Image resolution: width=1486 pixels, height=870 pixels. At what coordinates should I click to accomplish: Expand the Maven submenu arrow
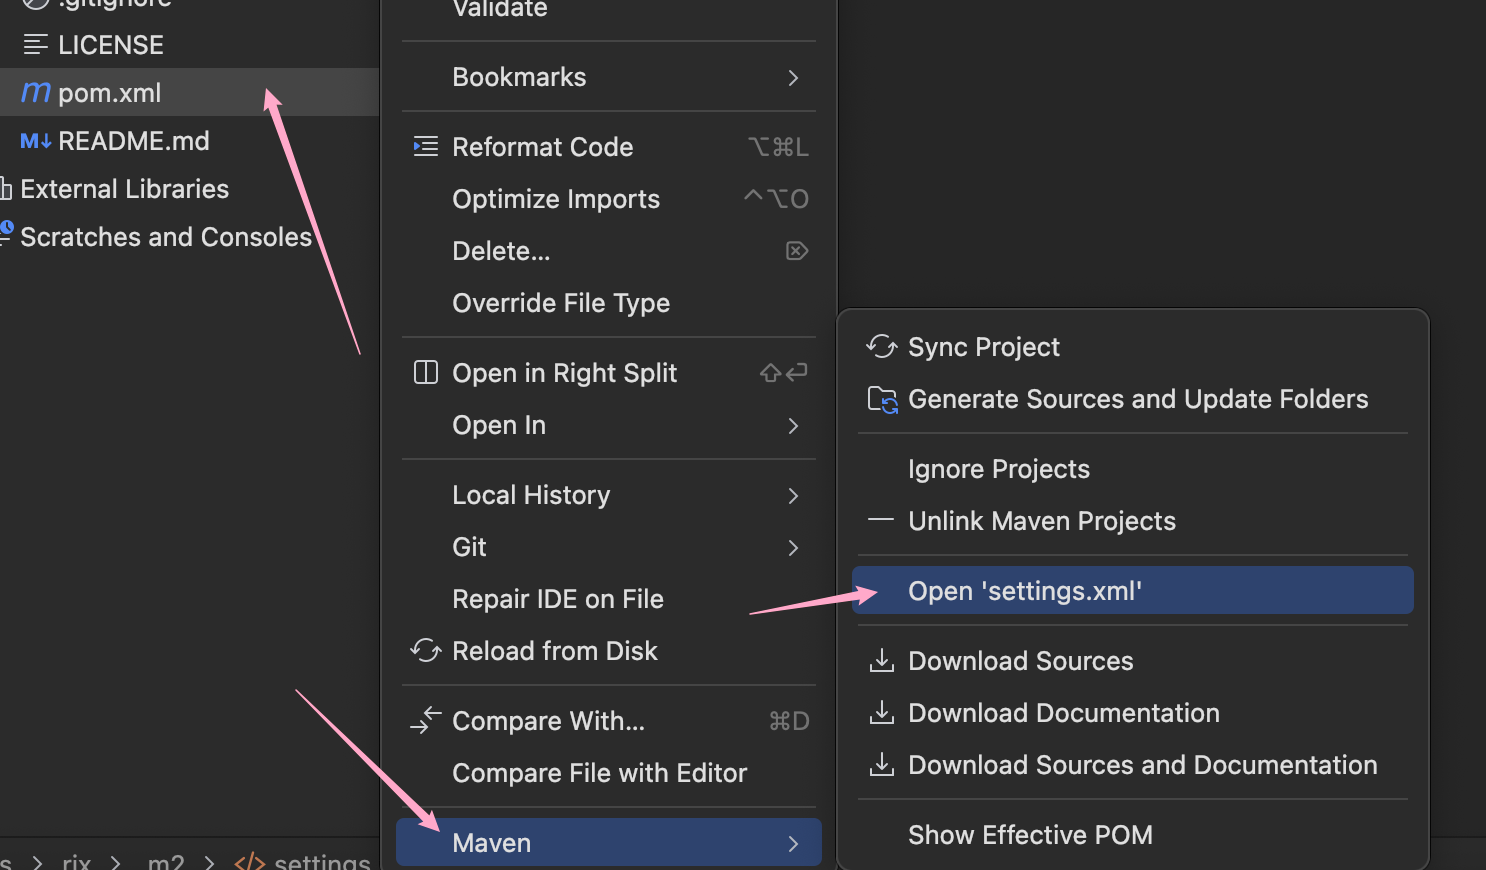click(793, 843)
